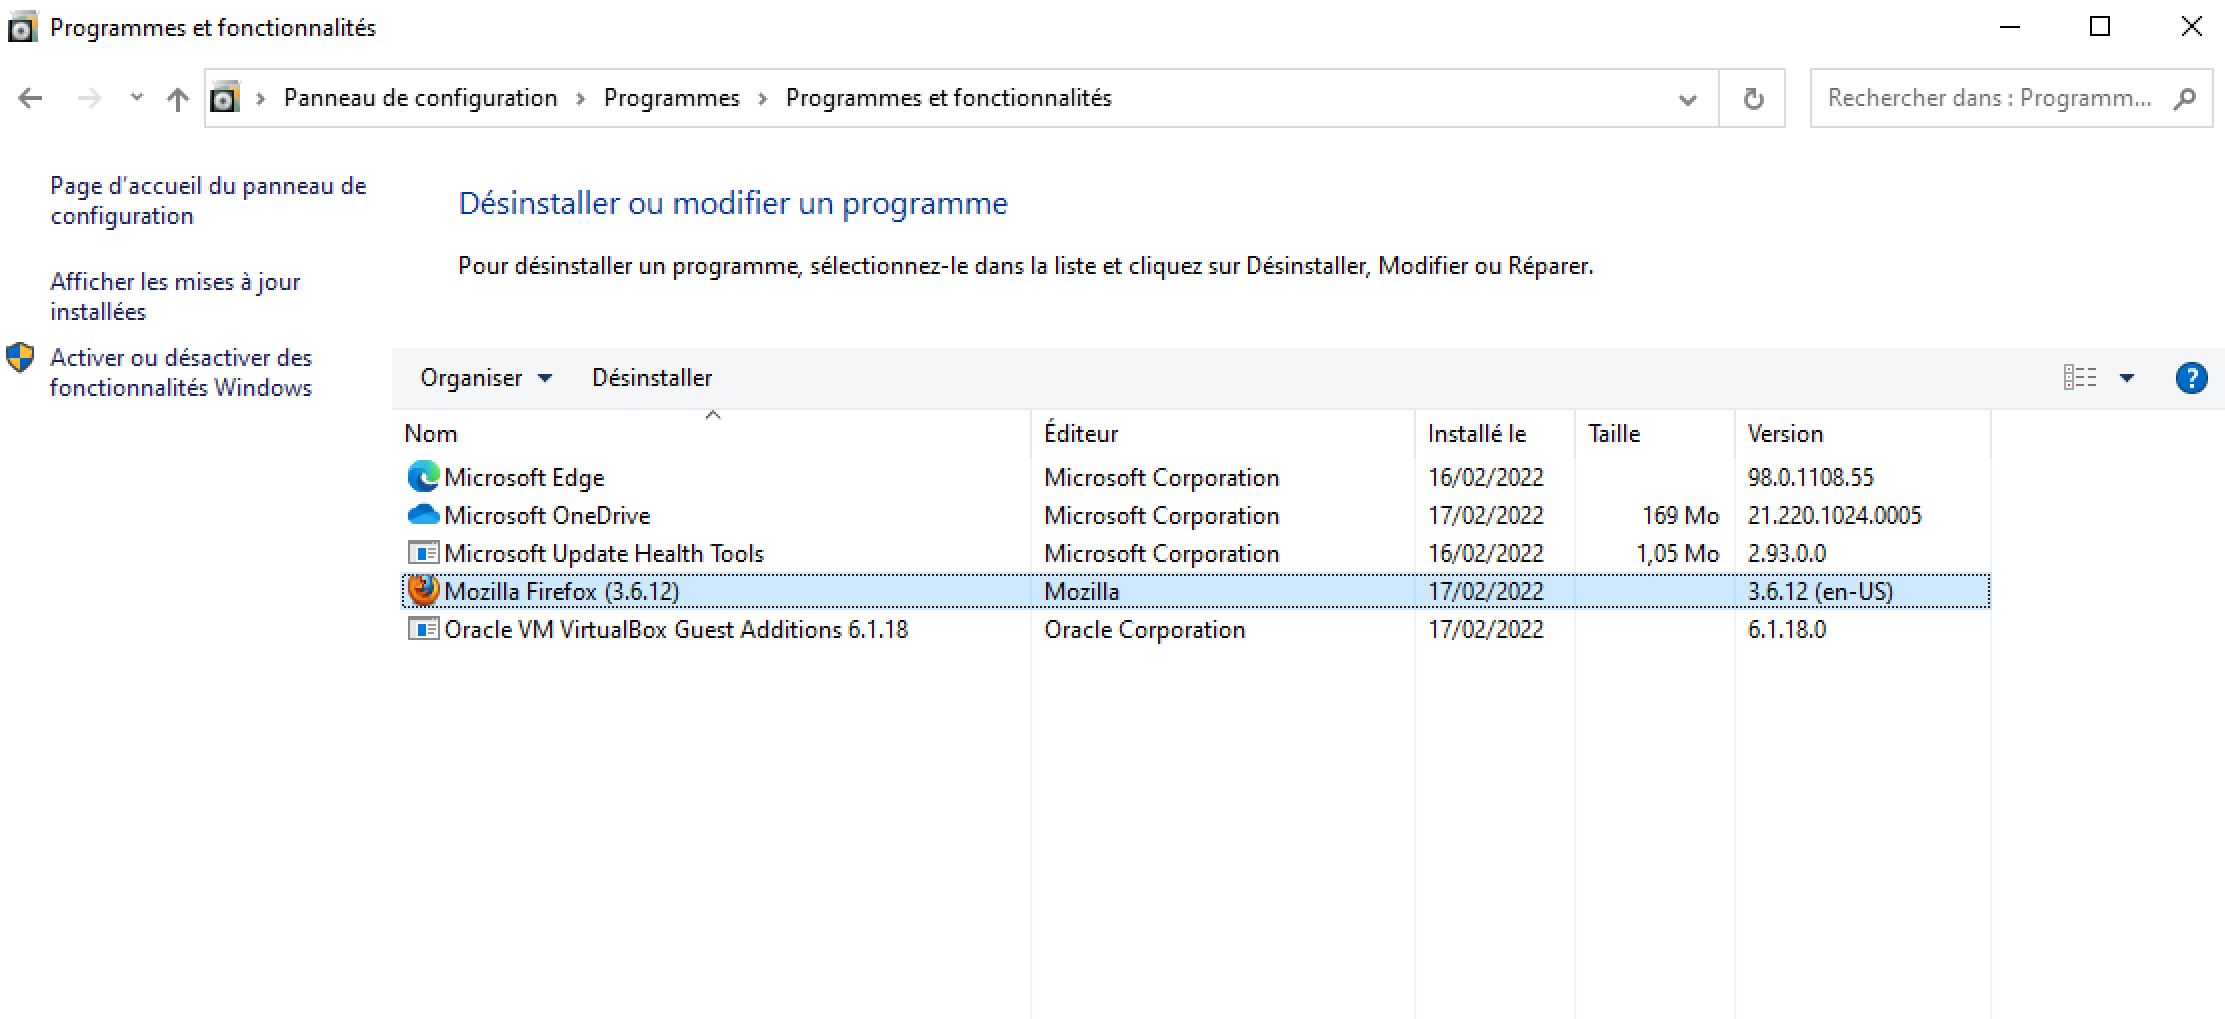Screen dimensions: 2225x1019
Task: Click the Microsoft Update Health Tools icon
Action: pyautogui.click(x=423, y=553)
